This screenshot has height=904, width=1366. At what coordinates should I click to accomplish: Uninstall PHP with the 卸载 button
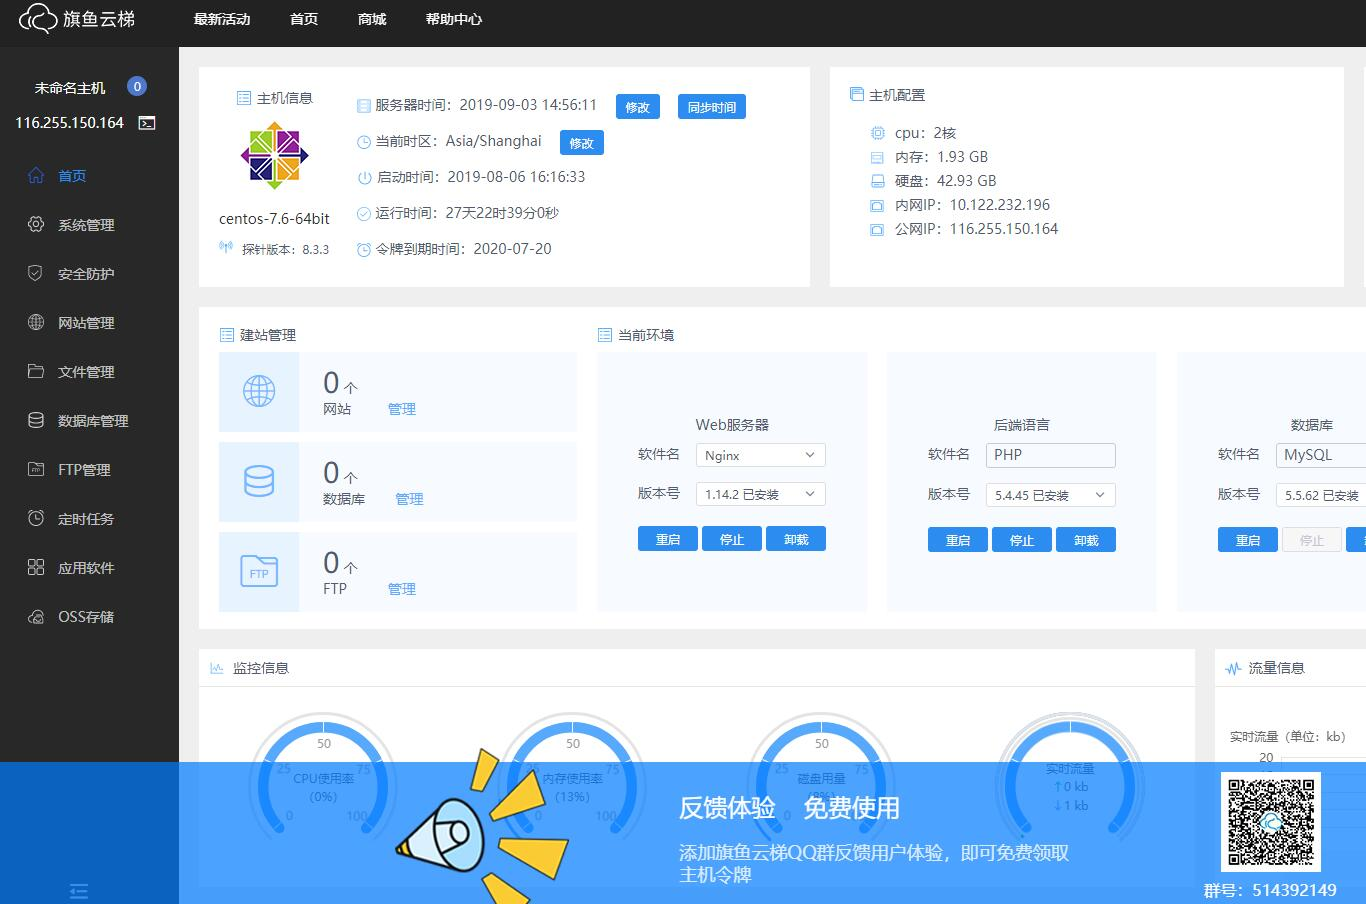click(1086, 540)
